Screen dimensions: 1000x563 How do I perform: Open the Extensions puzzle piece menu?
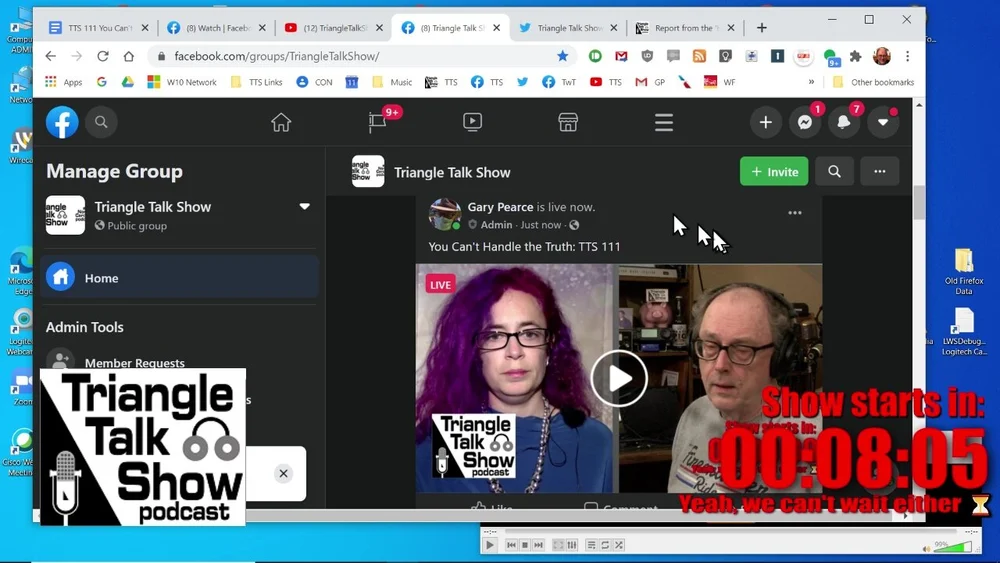(855, 56)
